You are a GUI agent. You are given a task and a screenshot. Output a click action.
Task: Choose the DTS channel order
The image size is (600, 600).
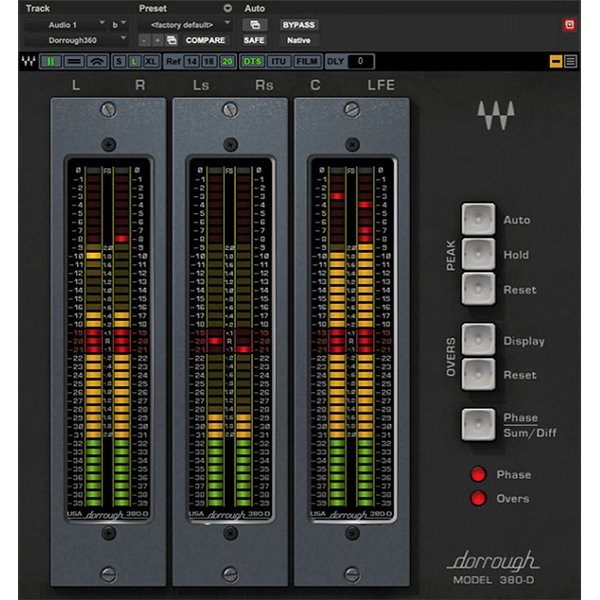click(x=252, y=61)
